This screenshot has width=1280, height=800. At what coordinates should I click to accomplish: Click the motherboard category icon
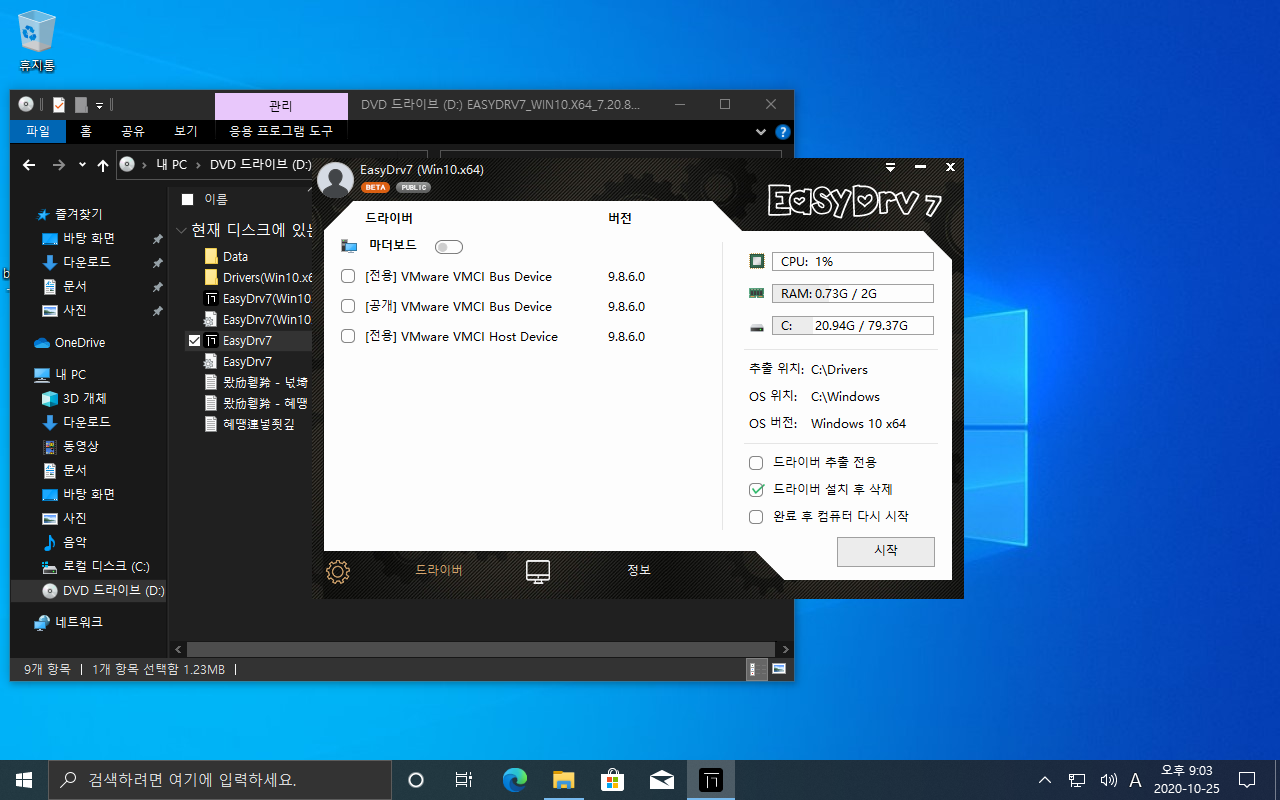pos(349,246)
